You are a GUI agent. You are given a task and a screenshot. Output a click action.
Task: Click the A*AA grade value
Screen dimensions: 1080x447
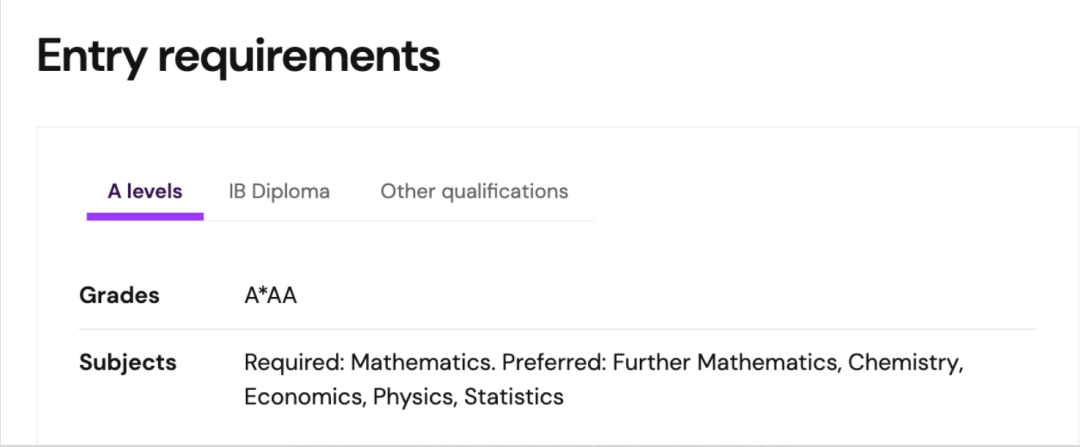point(271,296)
